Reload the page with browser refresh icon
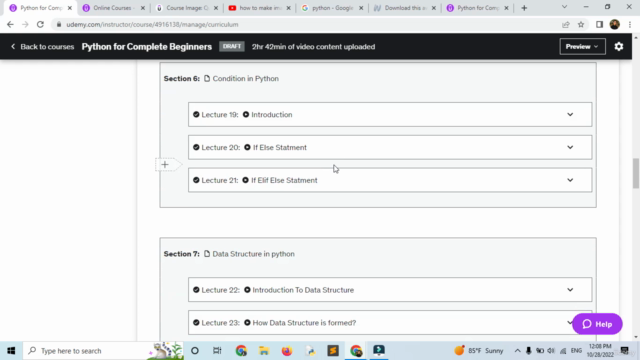 (40, 24)
